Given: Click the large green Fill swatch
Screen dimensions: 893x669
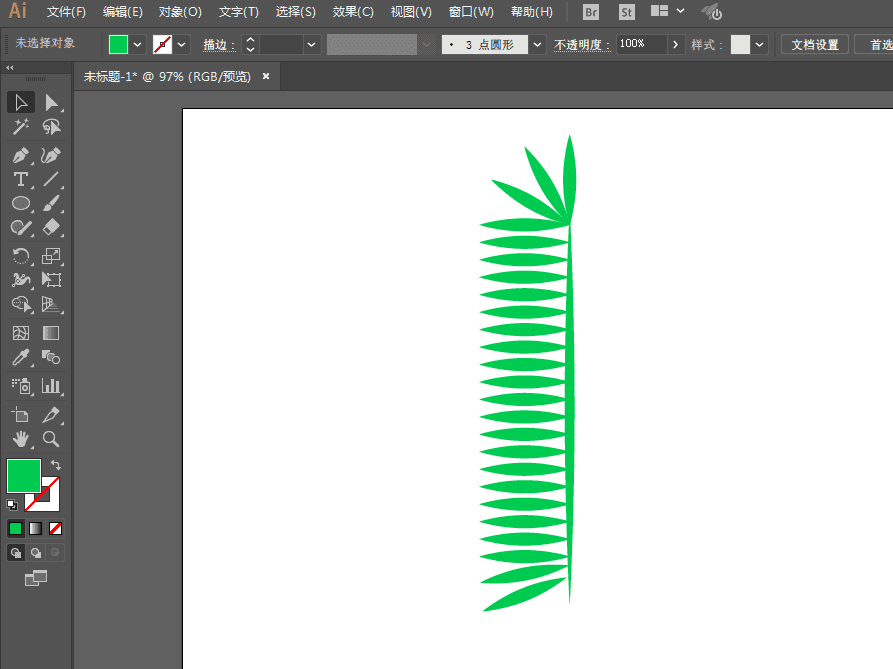Looking at the screenshot, I should pos(24,476).
